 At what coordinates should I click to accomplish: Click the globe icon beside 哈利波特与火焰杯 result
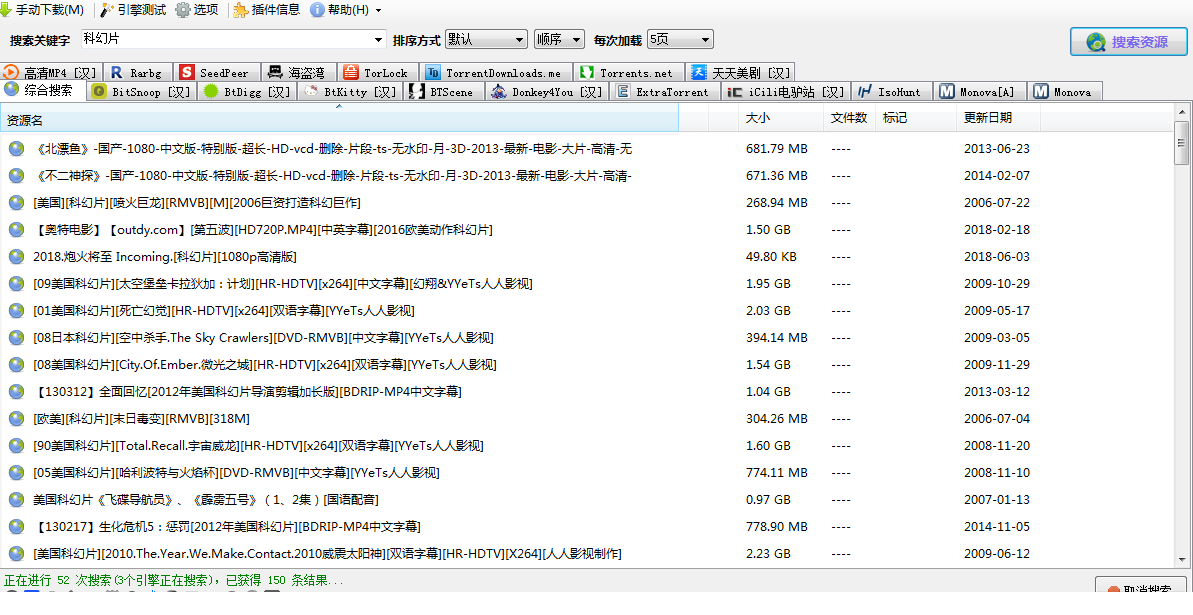coord(16,473)
